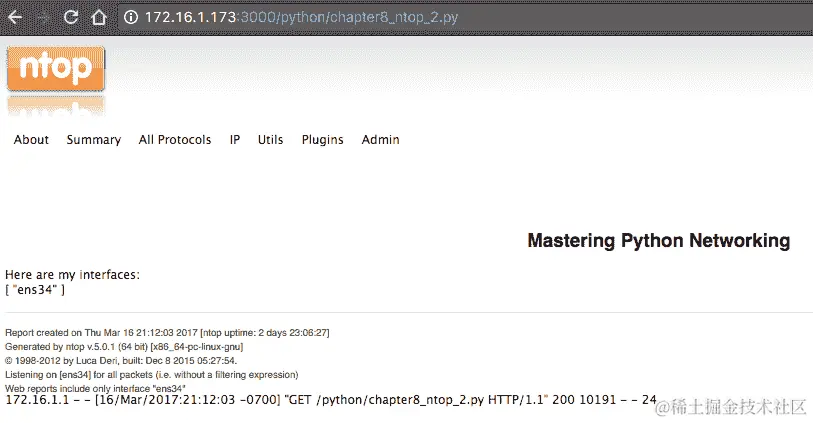This screenshot has width=813, height=423.
Task: Click the "ens34" interface list text
Action: [x=35, y=290]
